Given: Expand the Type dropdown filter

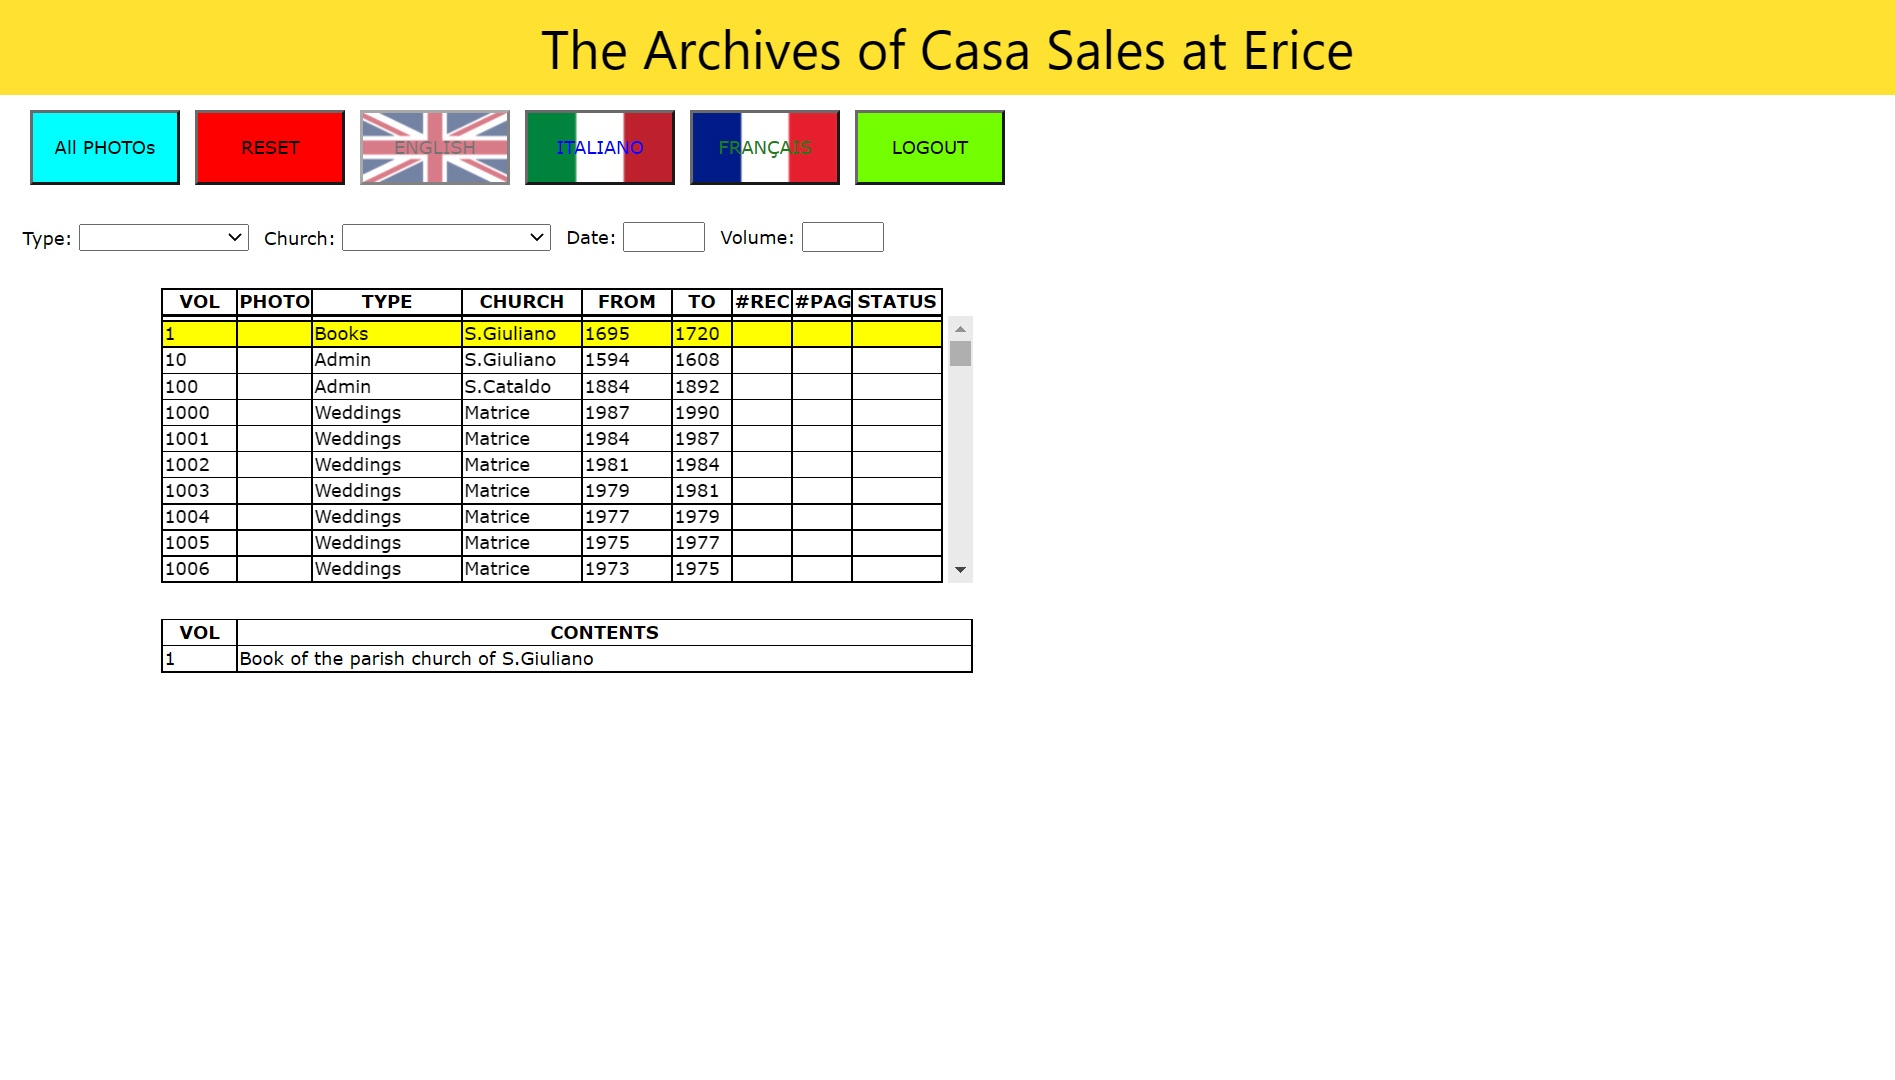Looking at the screenshot, I should pos(164,237).
